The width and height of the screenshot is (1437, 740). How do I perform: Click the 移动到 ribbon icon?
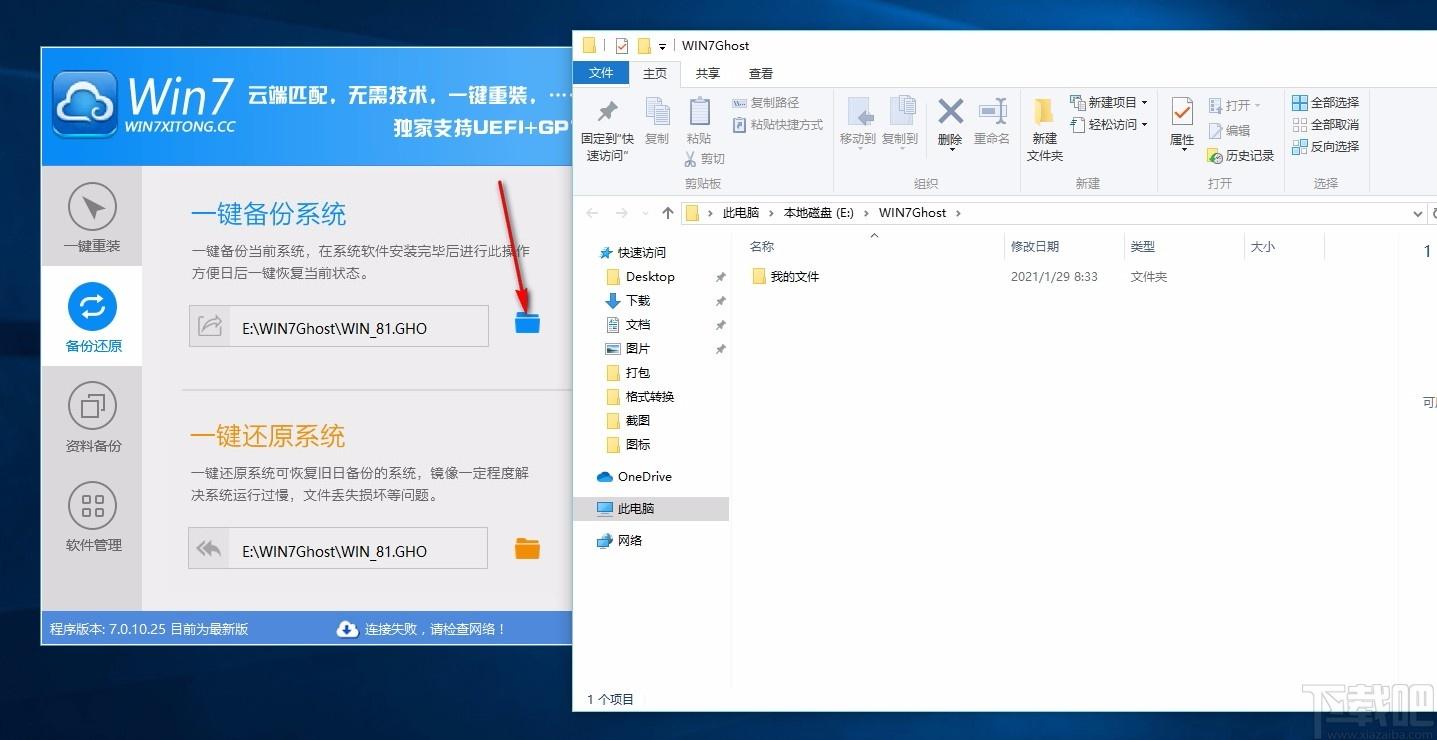pyautogui.click(x=858, y=111)
